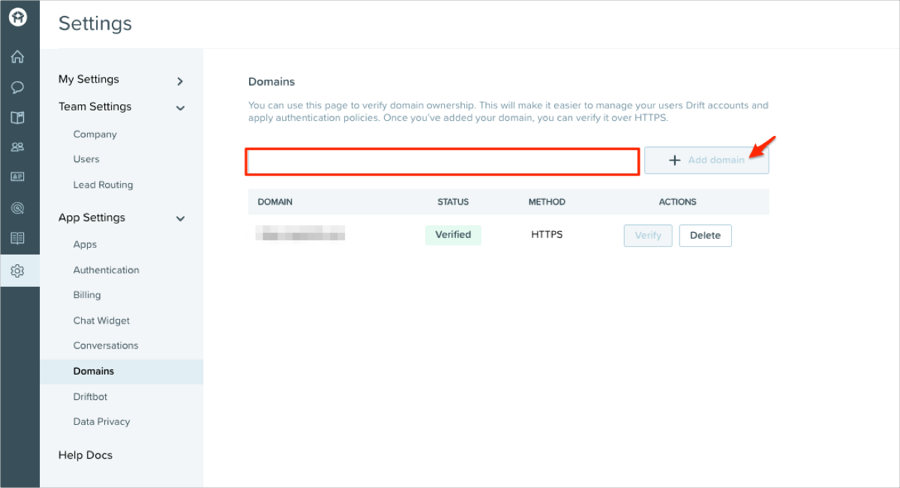Go to Home via sidebar icon
900x488 pixels.
18,57
